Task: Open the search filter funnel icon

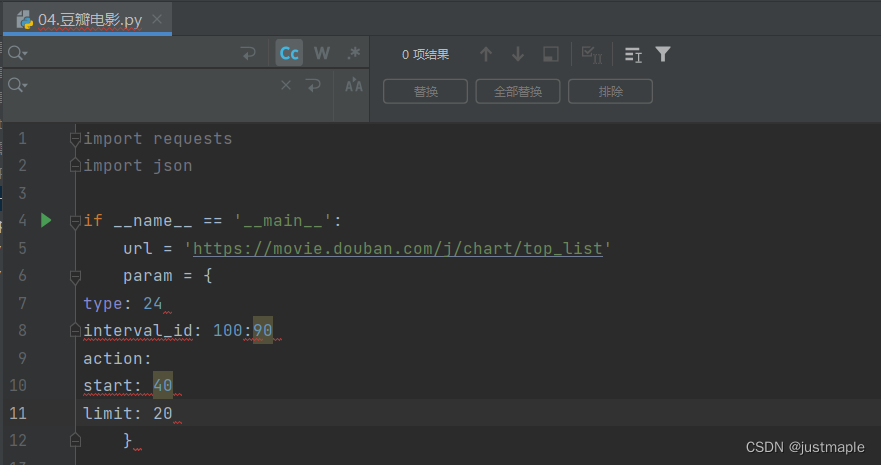Action: (x=663, y=54)
